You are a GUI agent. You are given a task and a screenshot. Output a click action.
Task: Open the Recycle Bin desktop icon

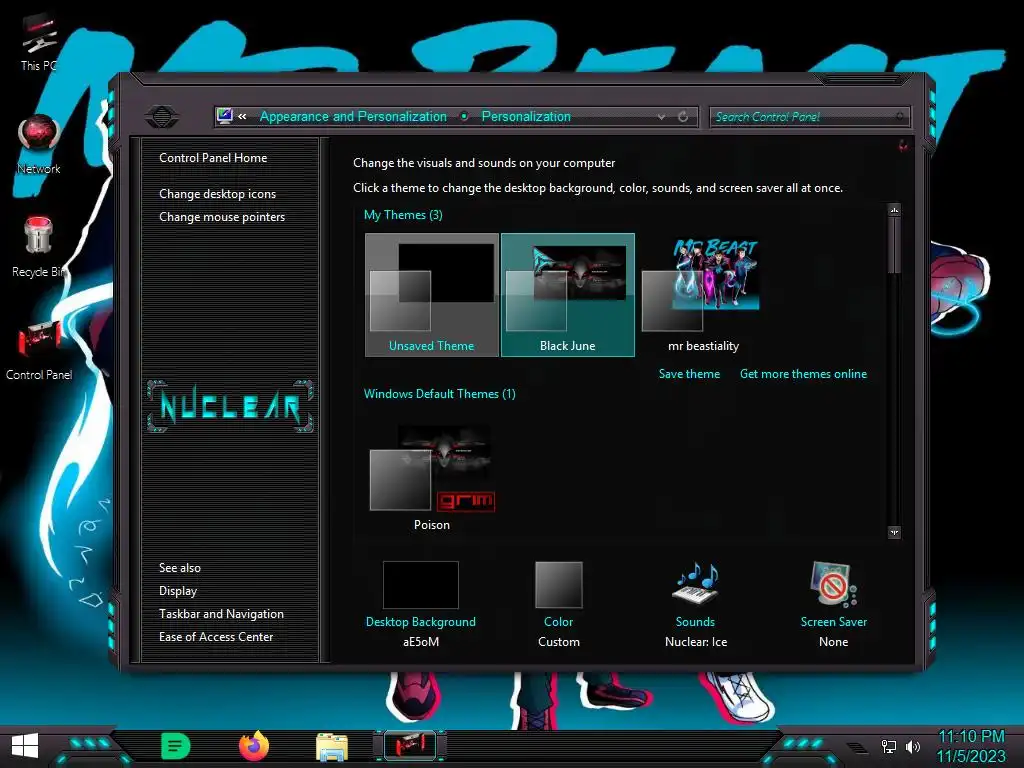[x=39, y=247]
